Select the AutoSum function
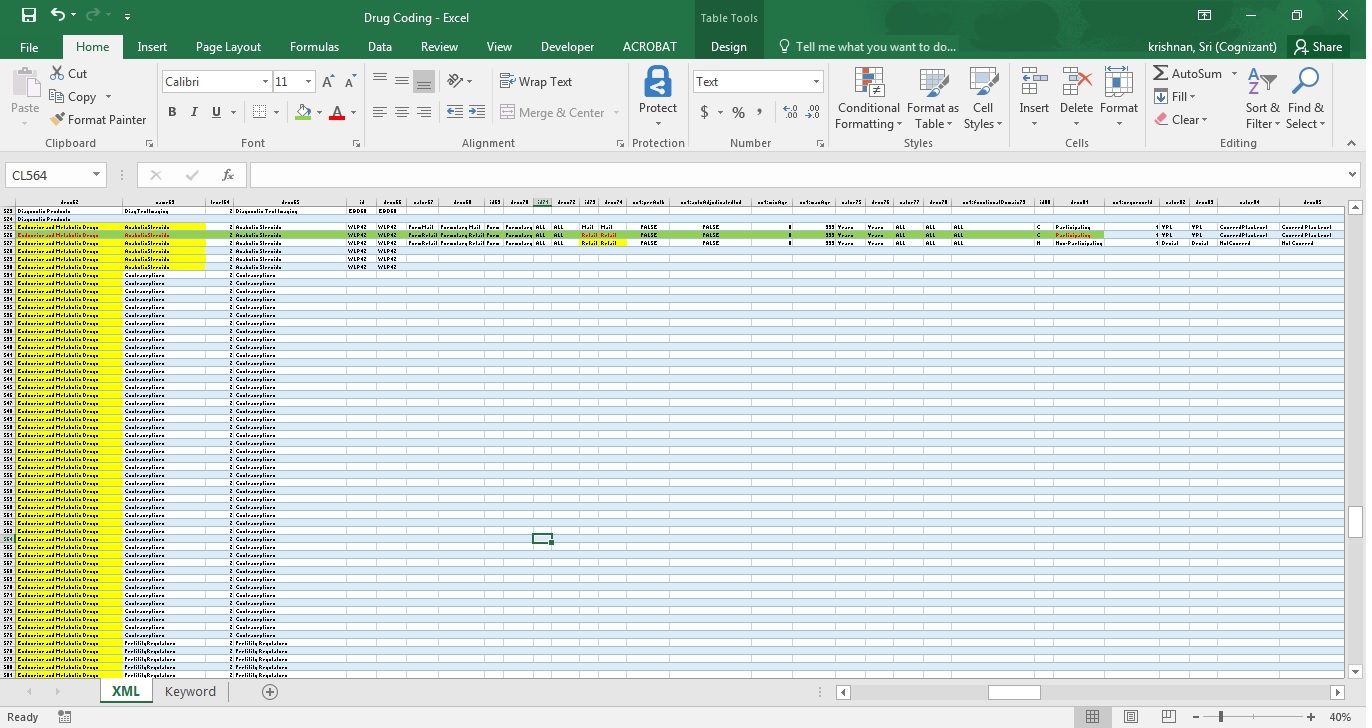Screen dimensions: 1372x728 1186,73
